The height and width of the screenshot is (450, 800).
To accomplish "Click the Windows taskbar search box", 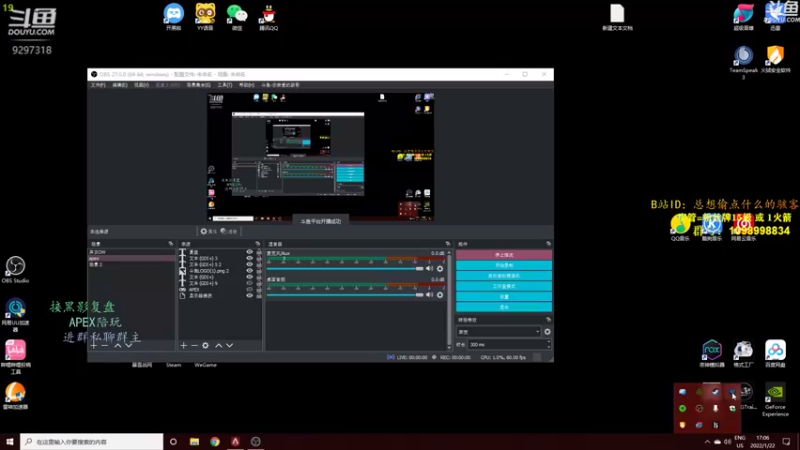I will click(x=92, y=441).
